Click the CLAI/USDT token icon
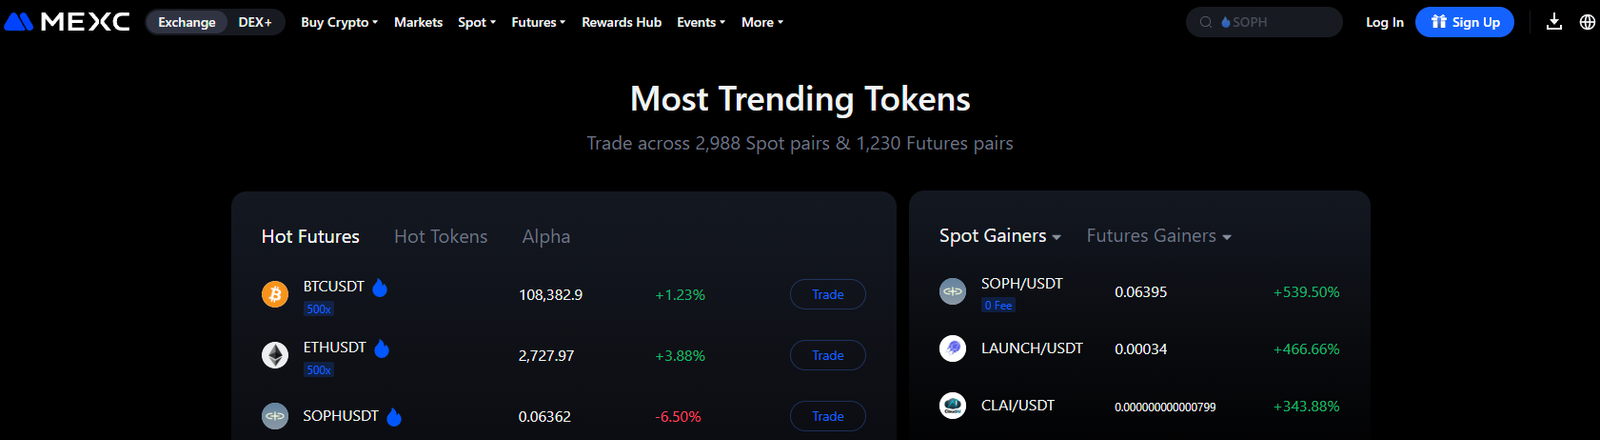 click(x=953, y=405)
